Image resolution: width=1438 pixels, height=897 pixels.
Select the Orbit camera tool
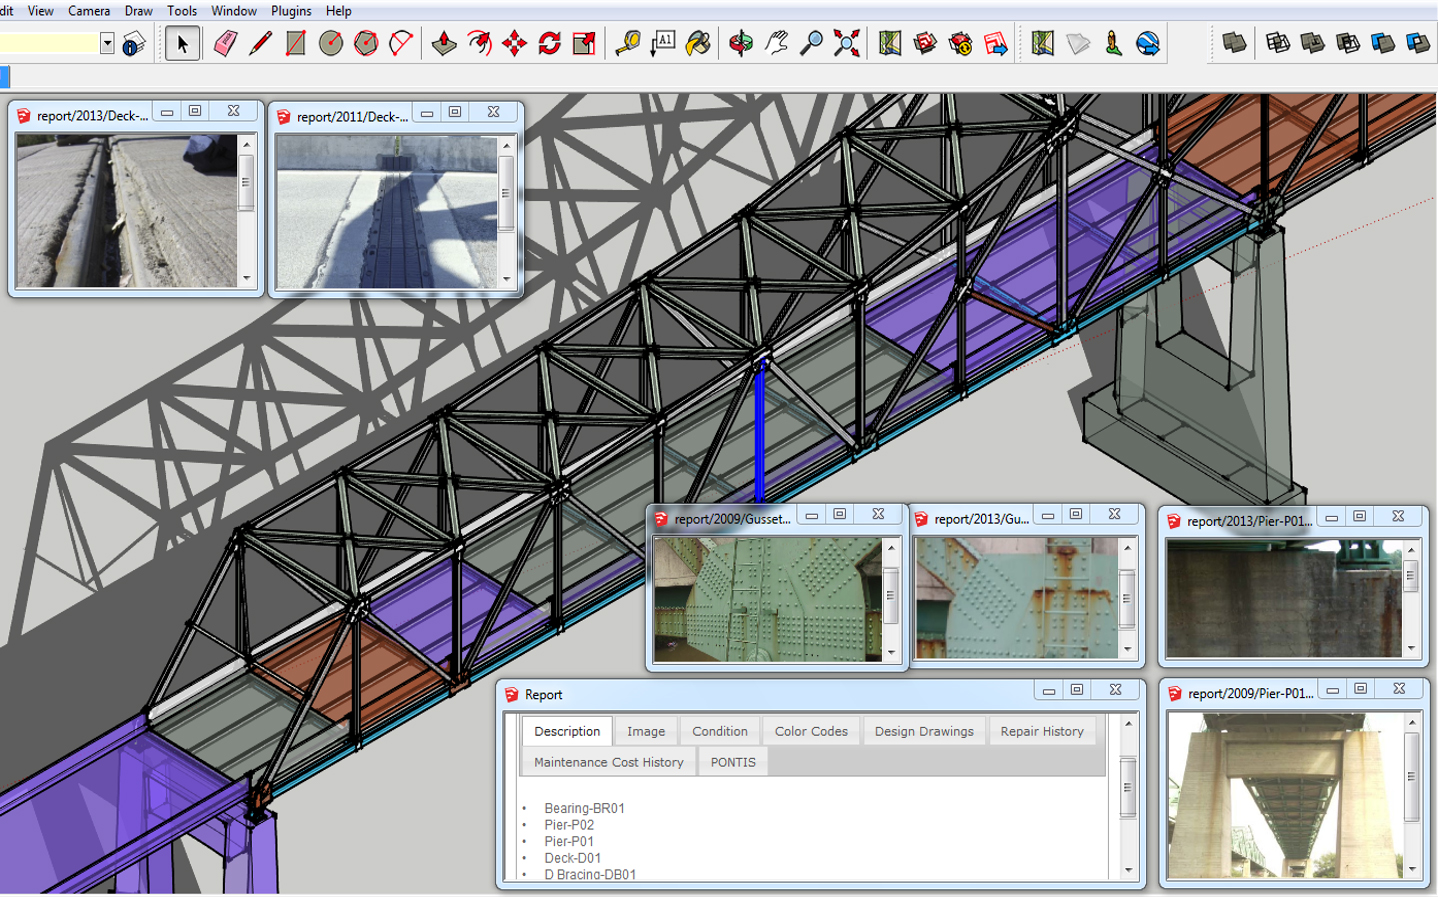tap(741, 43)
